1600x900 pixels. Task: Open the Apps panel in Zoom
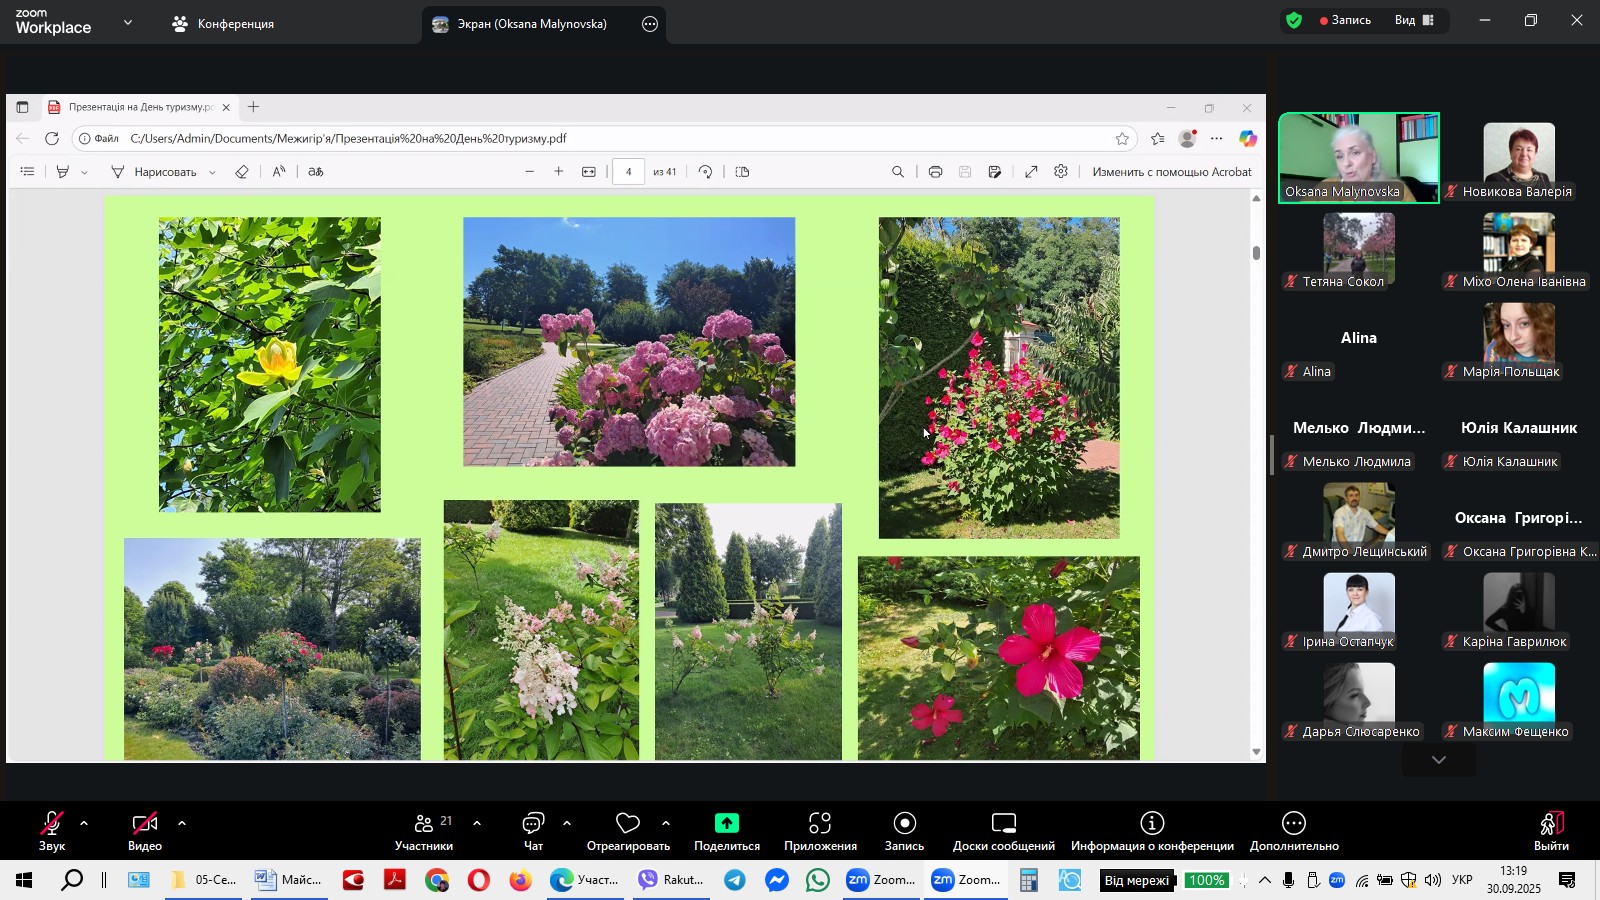click(x=820, y=830)
